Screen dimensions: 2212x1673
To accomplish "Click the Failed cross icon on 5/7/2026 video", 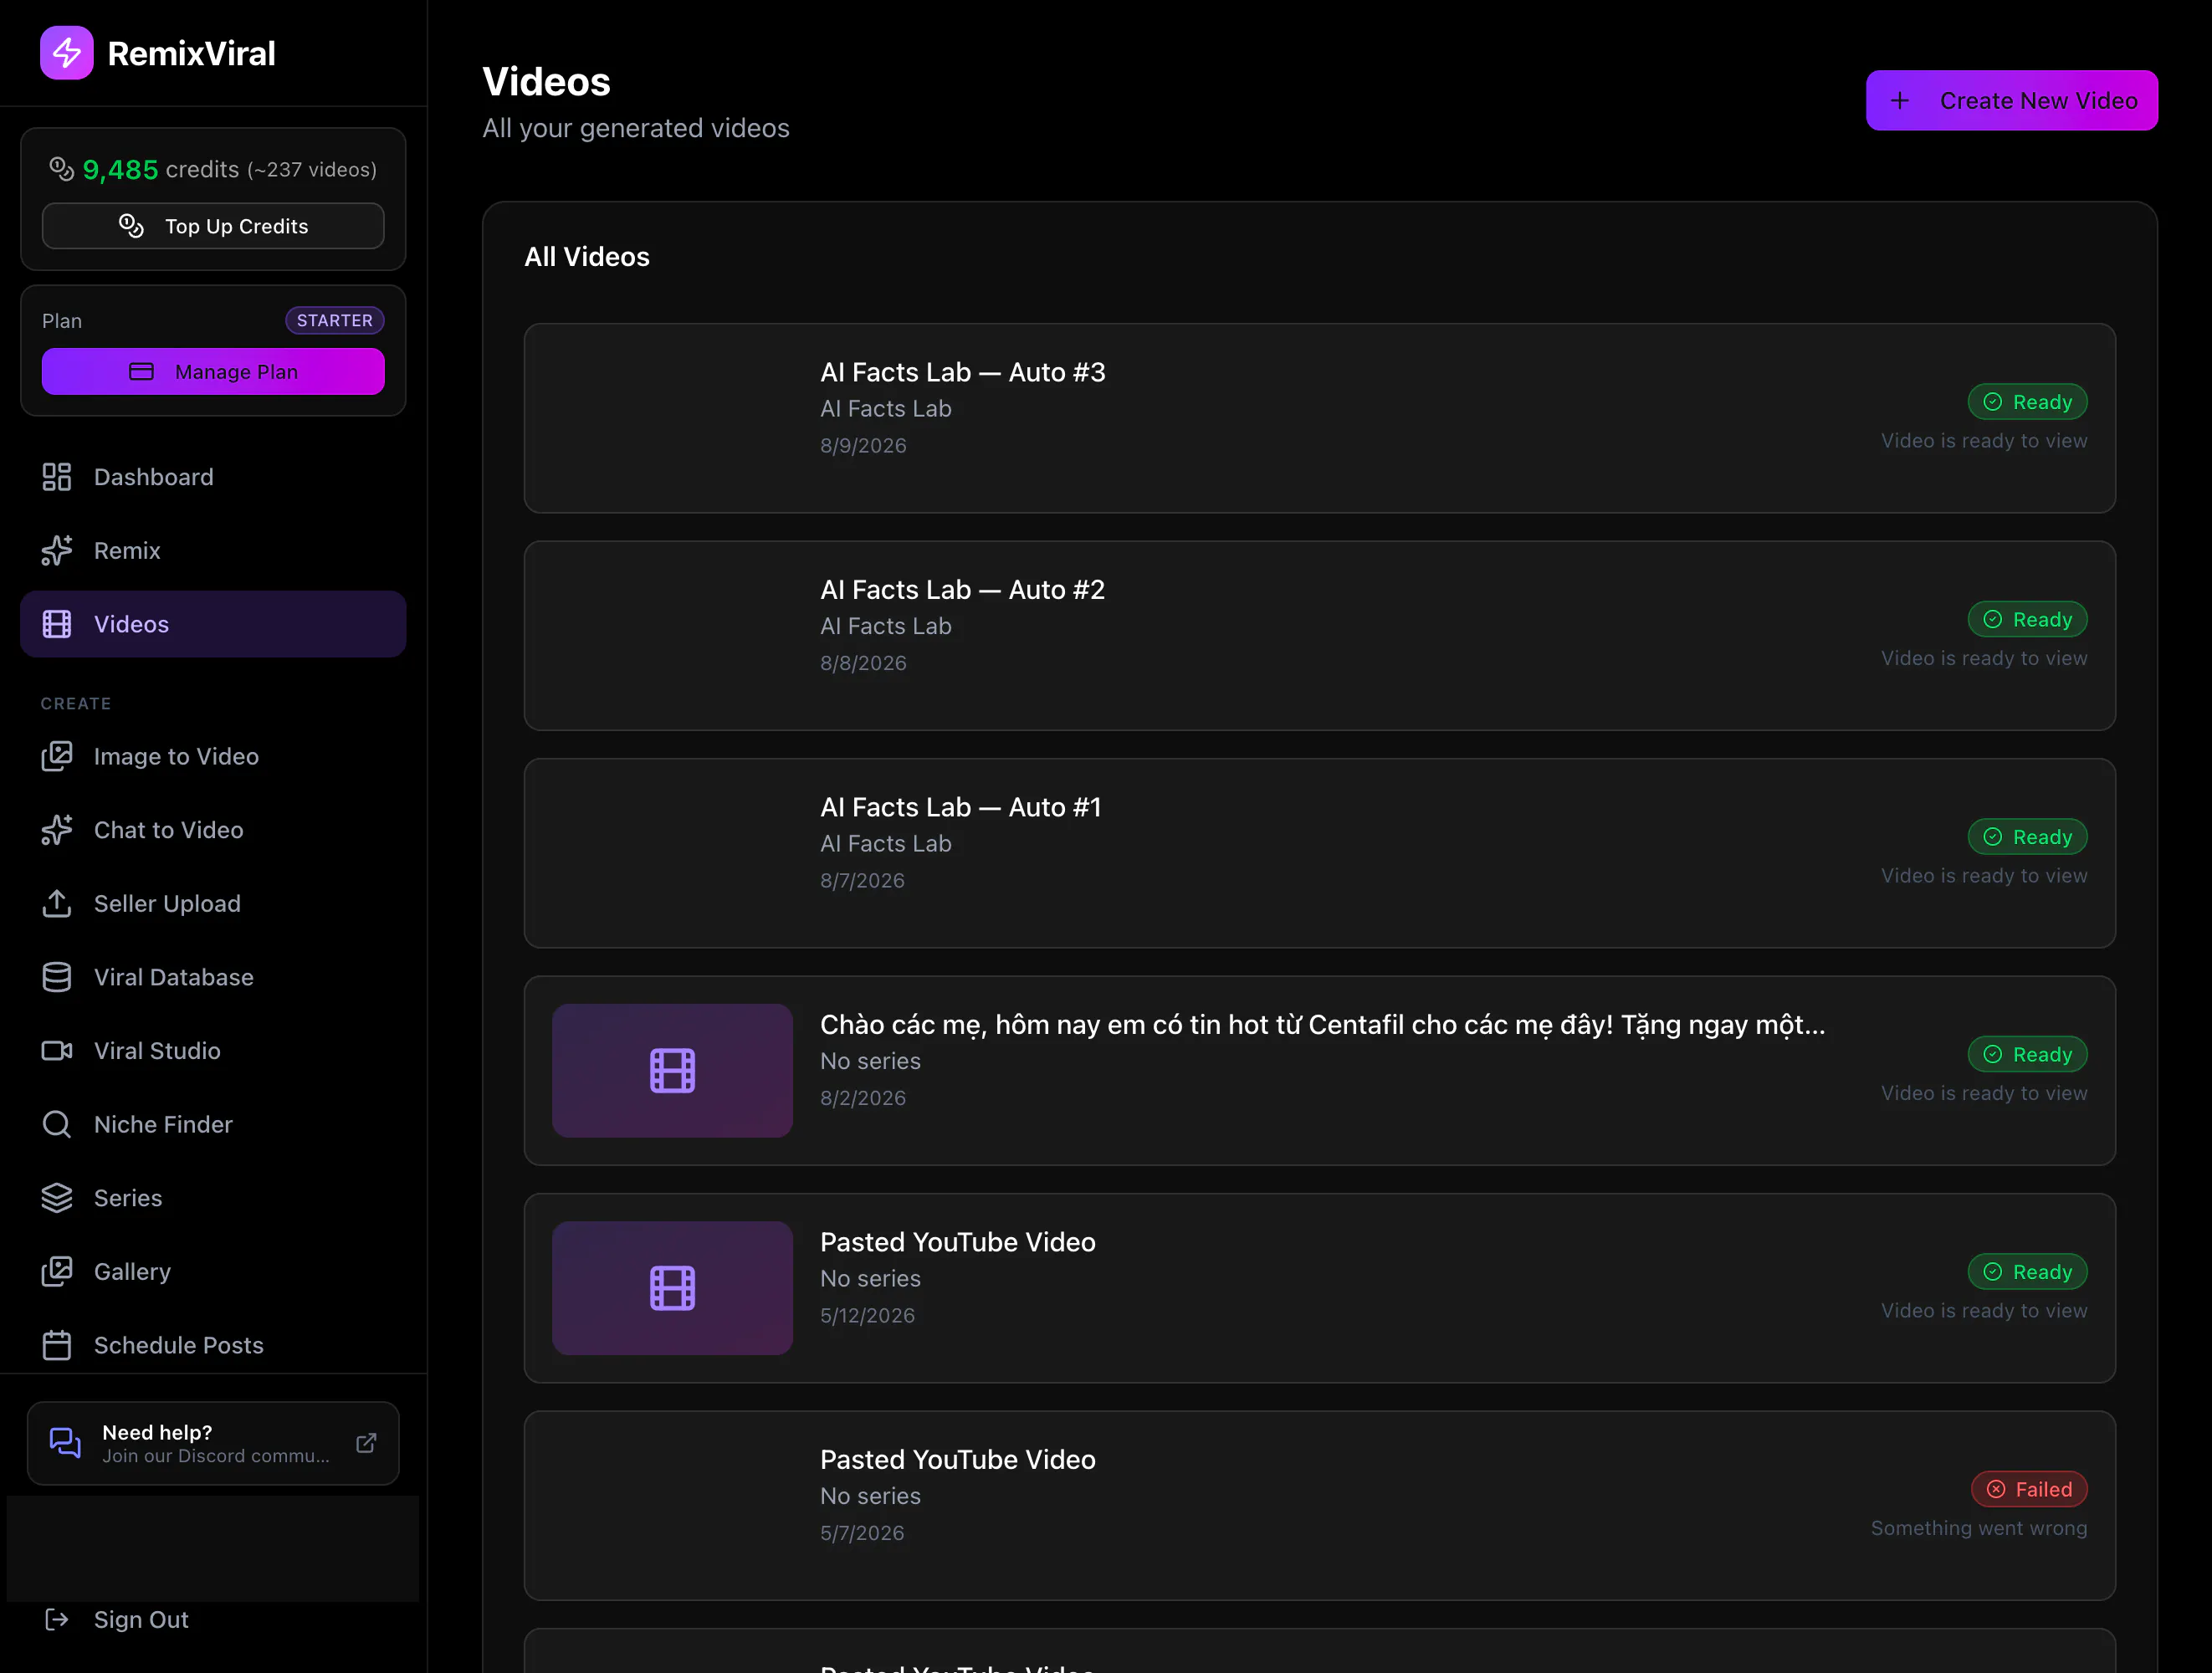I will (1996, 1489).
